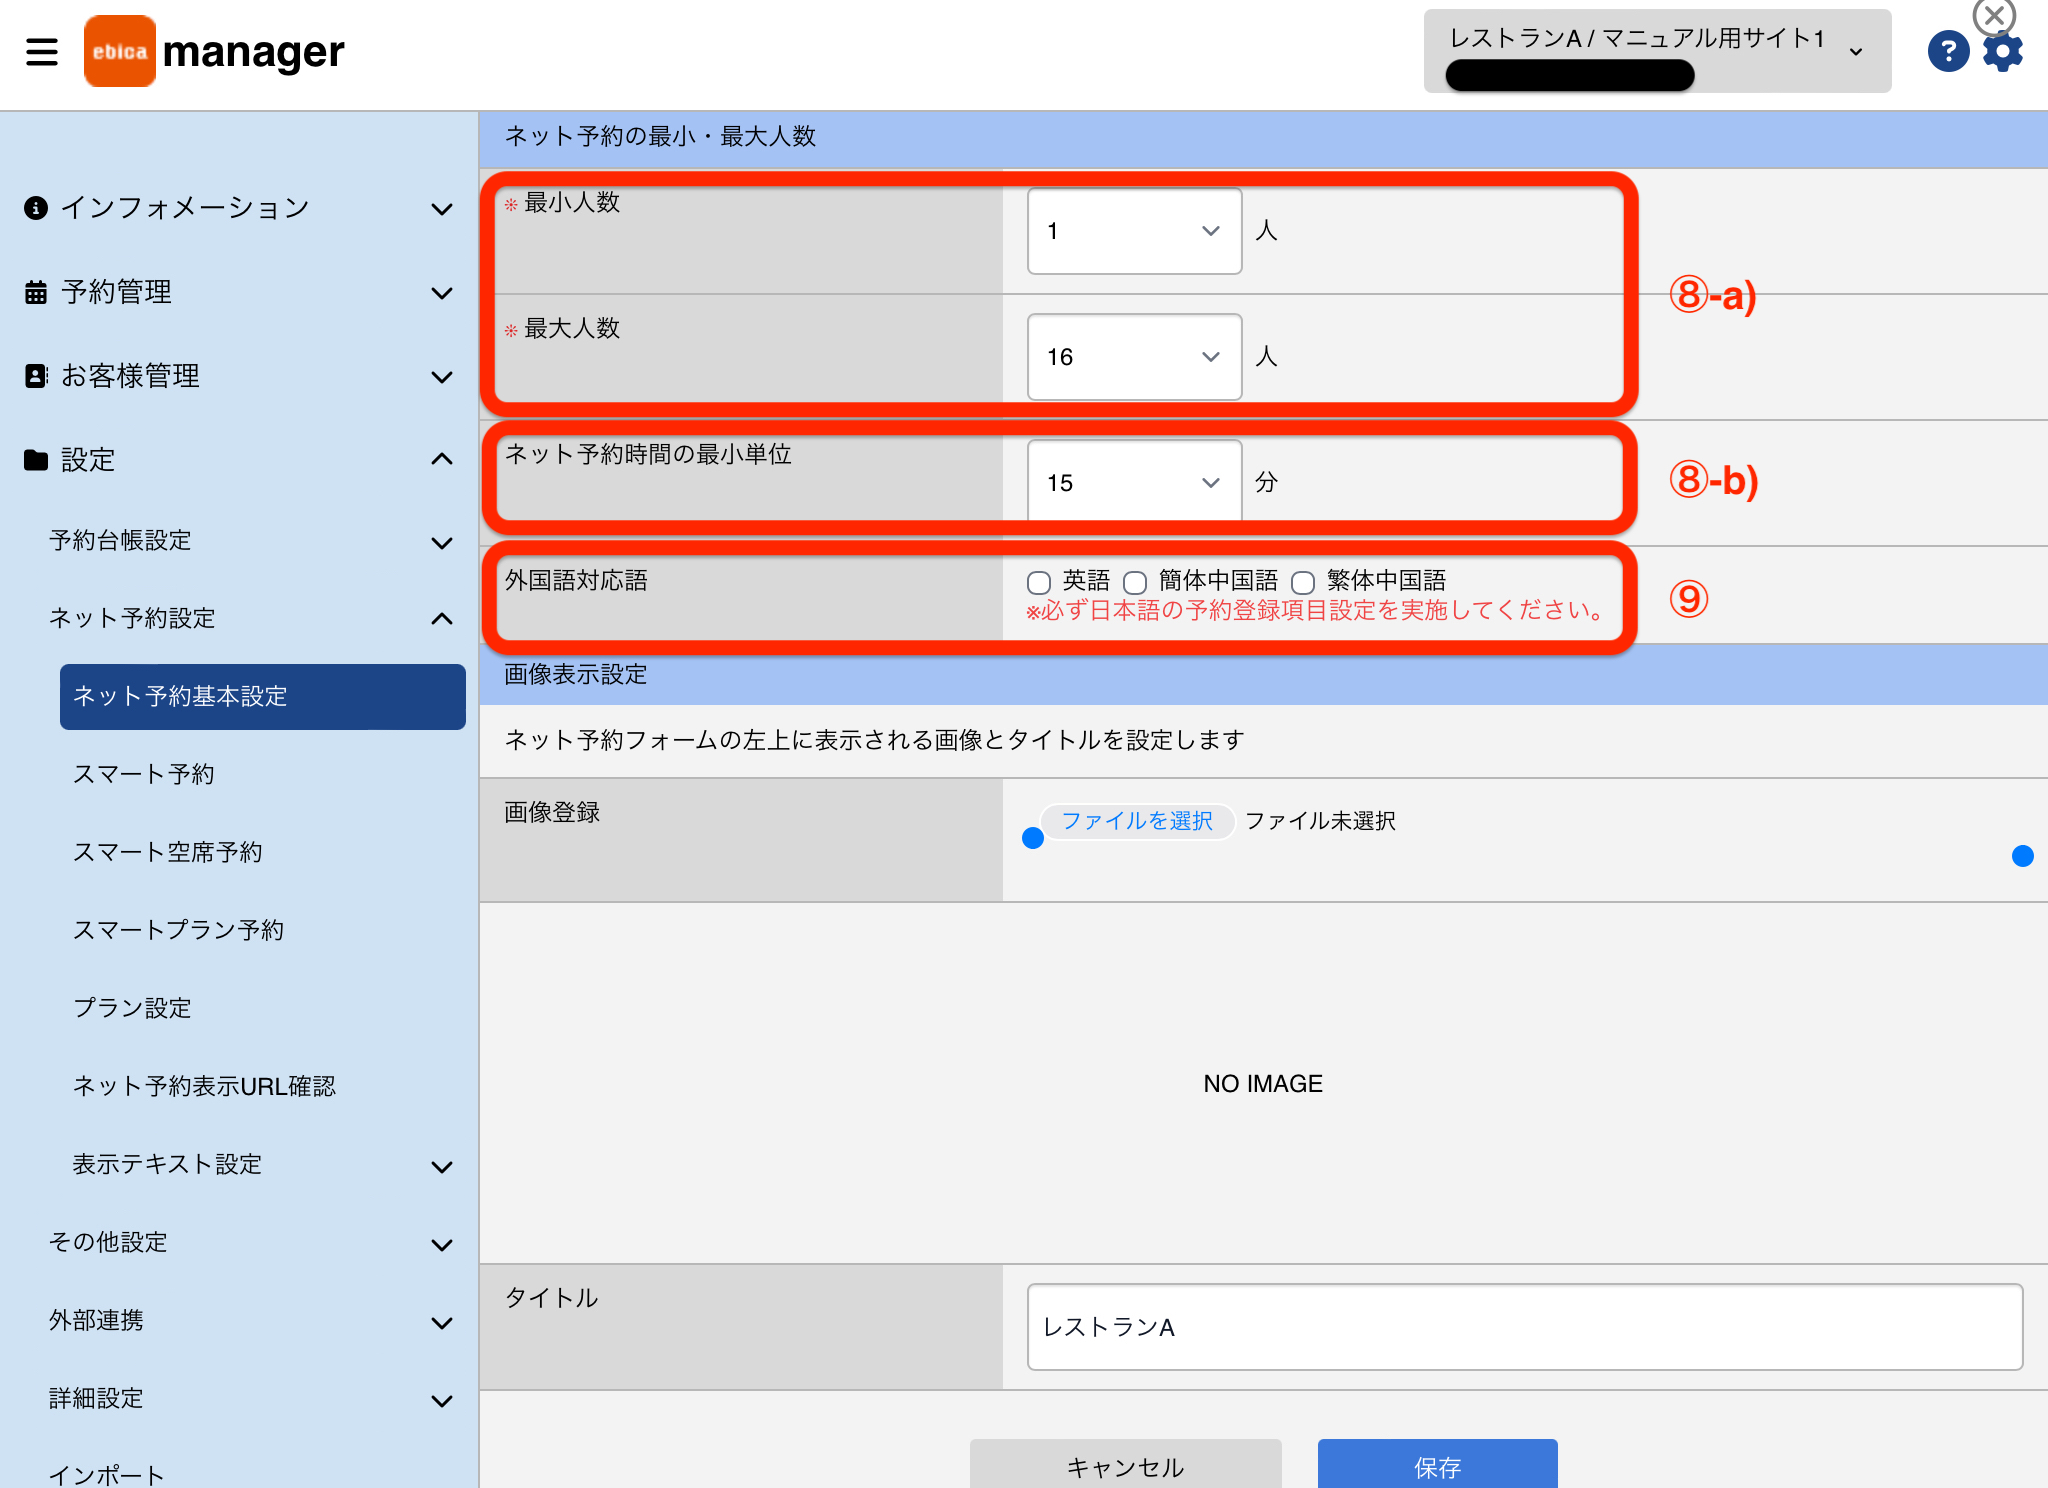Viewport: 2048px width, 1488px height.
Task: Click the 外部連携 sidebar label
Action: point(96,1320)
